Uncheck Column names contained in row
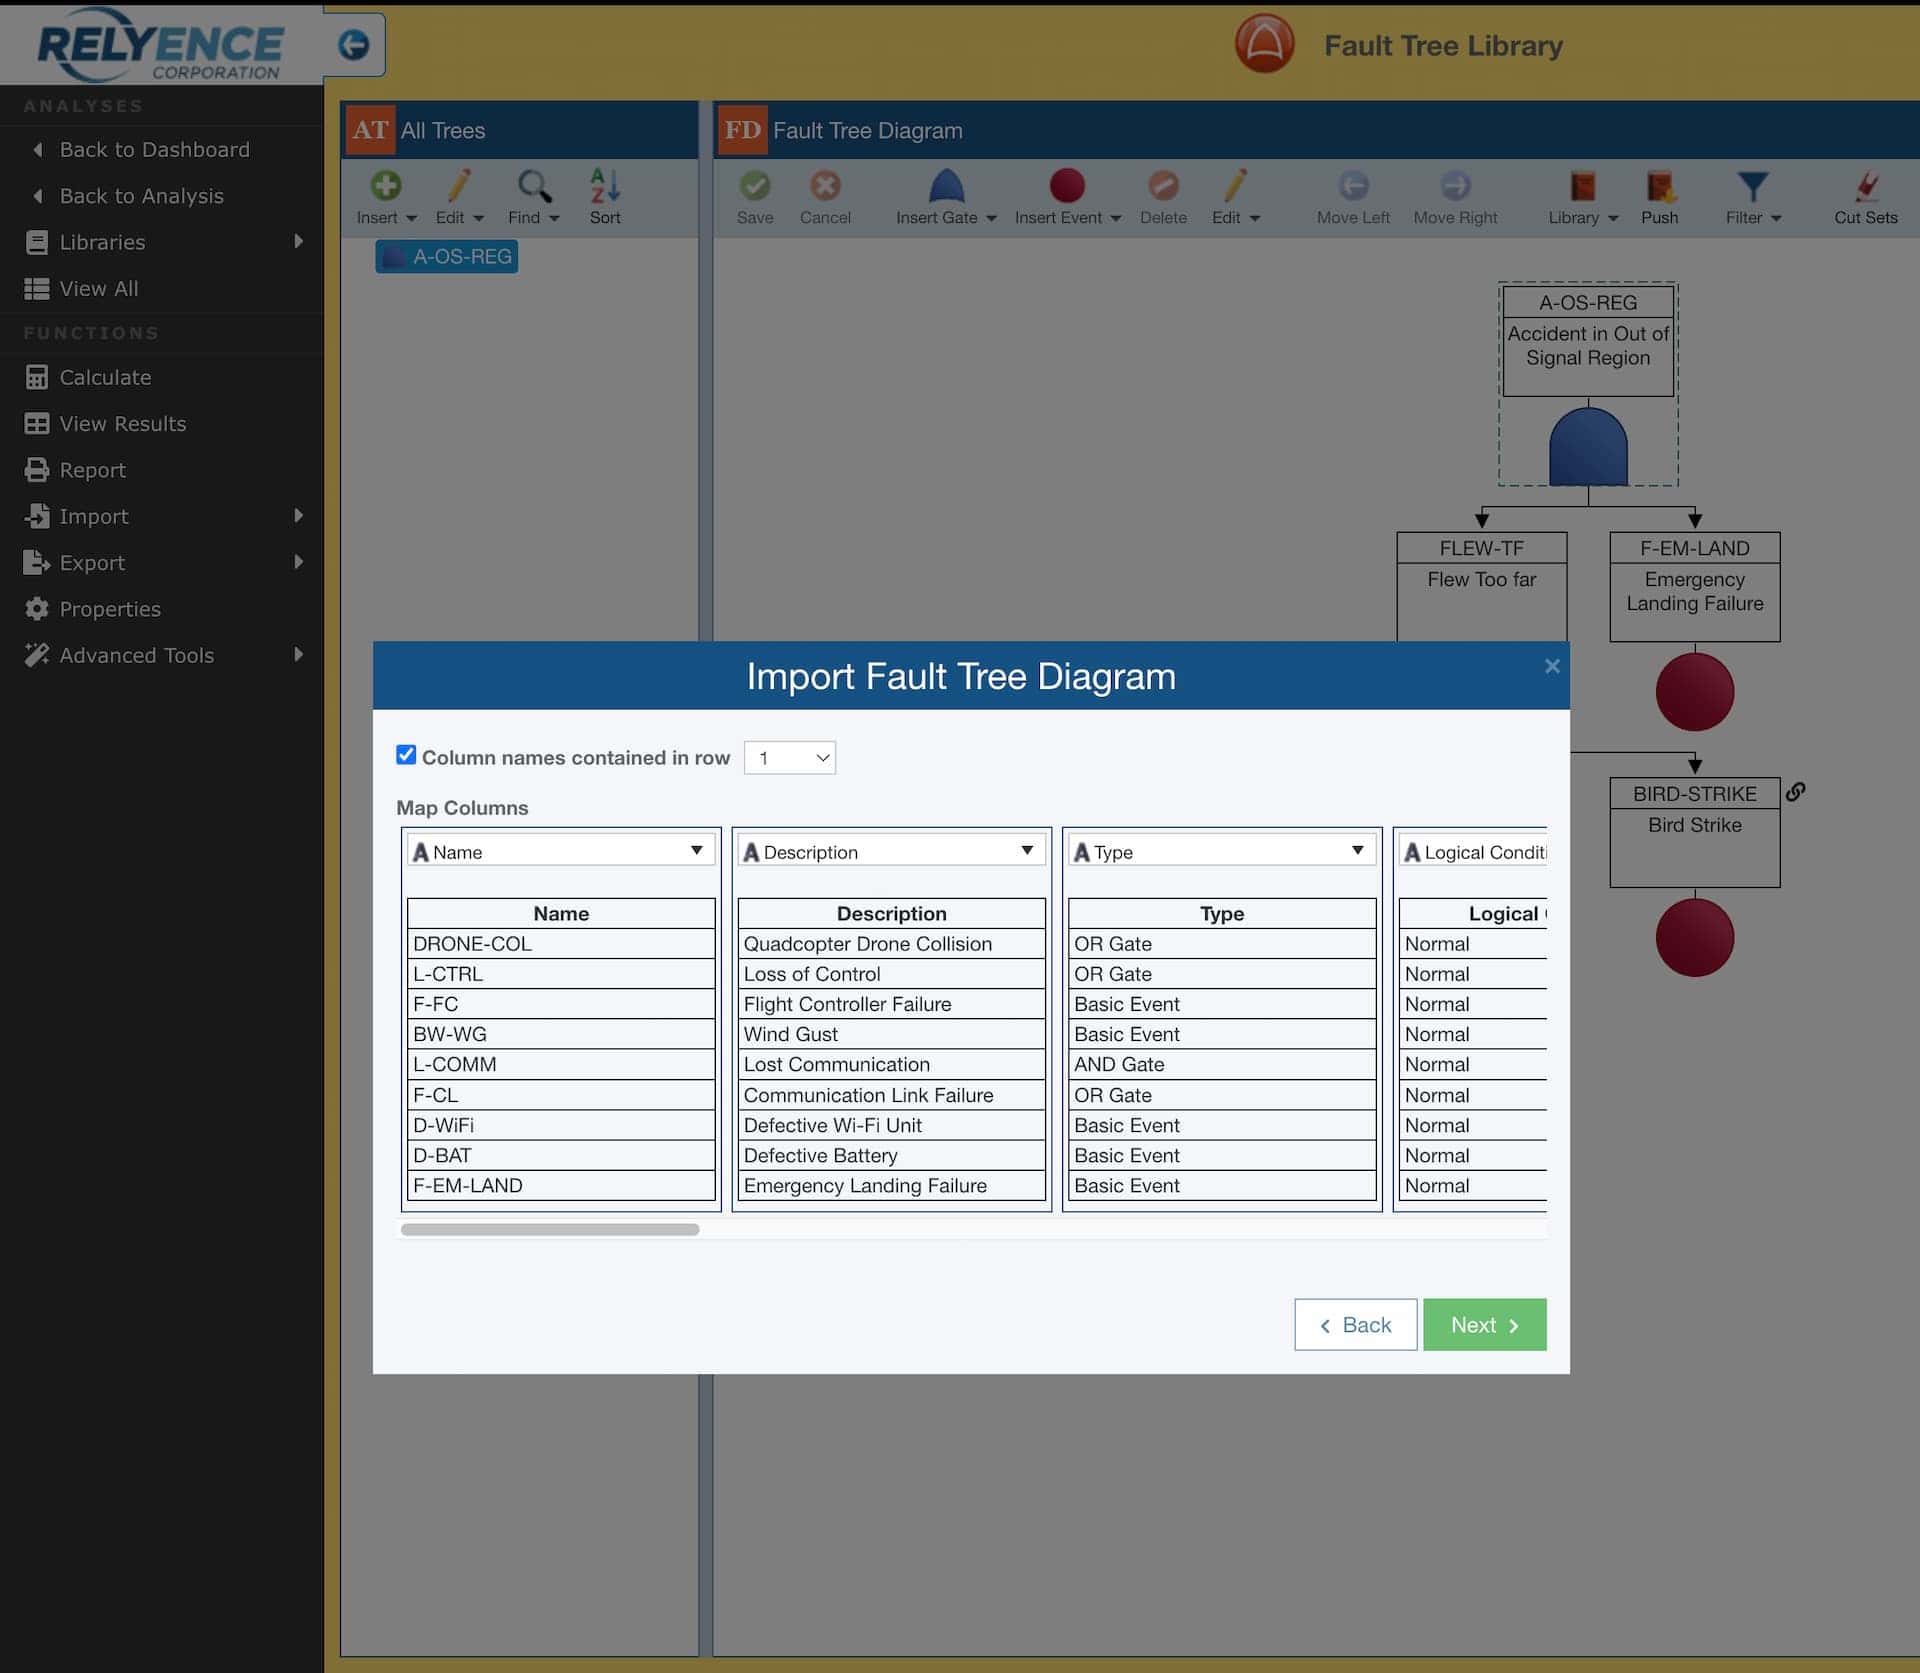 (x=405, y=756)
